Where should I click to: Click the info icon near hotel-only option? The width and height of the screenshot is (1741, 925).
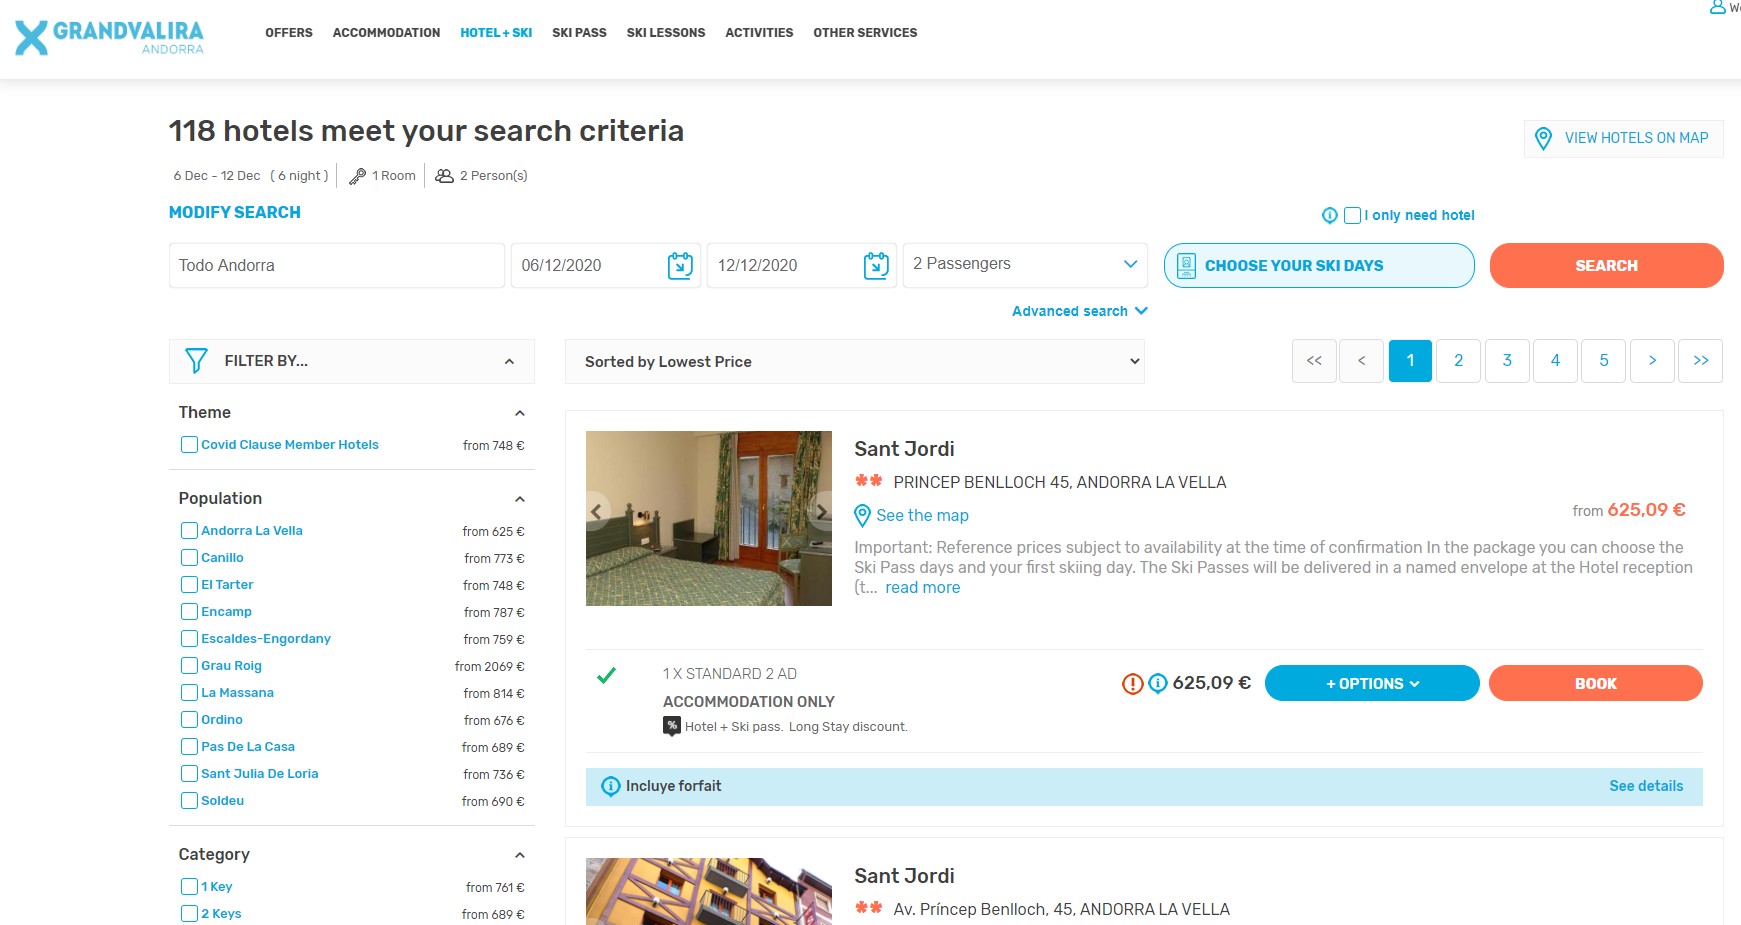pyautogui.click(x=1329, y=215)
